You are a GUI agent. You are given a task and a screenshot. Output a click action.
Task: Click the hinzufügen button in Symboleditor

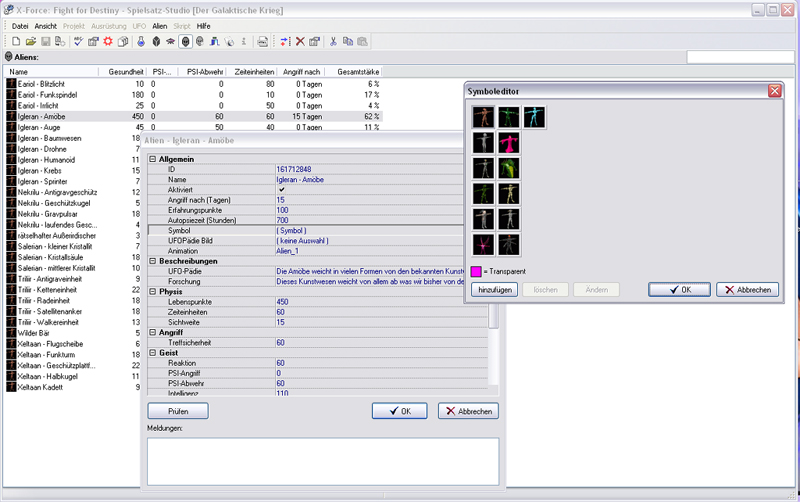point(494,290)
